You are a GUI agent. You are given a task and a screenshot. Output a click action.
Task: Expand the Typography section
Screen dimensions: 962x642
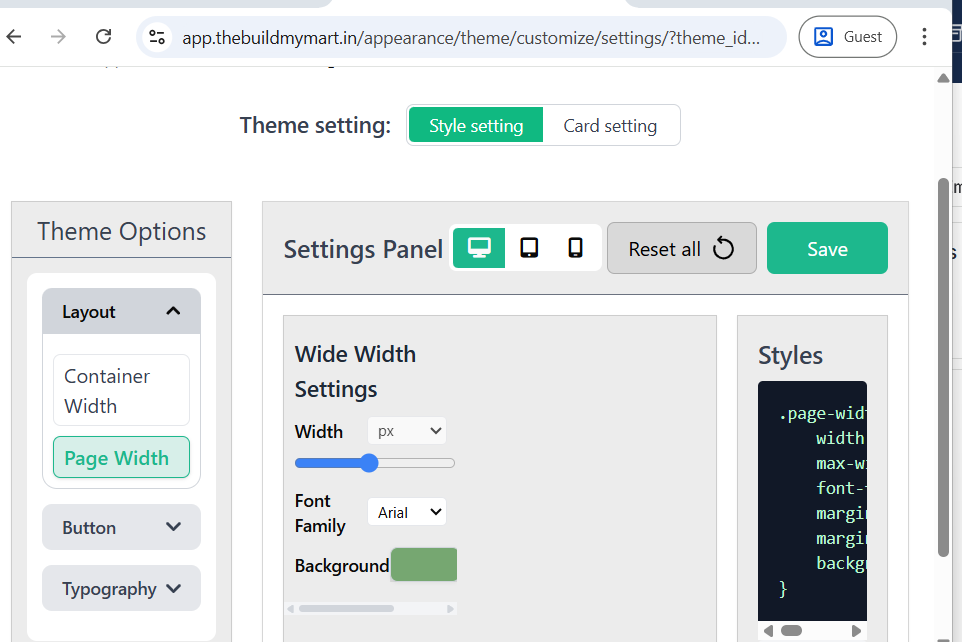click(x=121, y=589)
